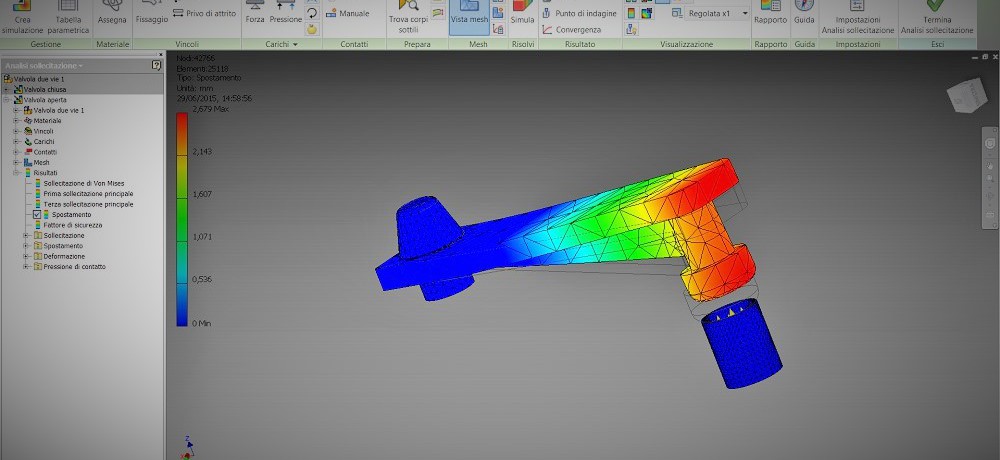The image size is (1000, 460).
Task: Click the Convergenza button
Action: click(x=578, y=29)
